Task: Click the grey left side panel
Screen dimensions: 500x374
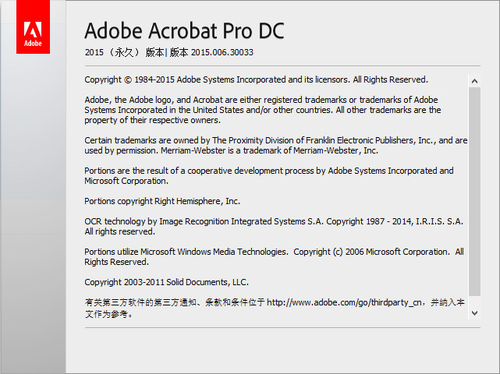Action: point(33,213)
